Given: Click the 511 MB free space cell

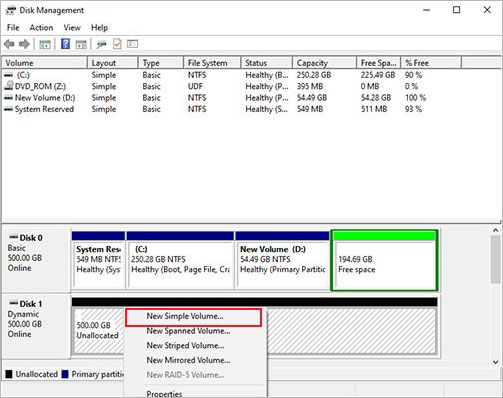Looking at the screenshot, I should point(374,109).
